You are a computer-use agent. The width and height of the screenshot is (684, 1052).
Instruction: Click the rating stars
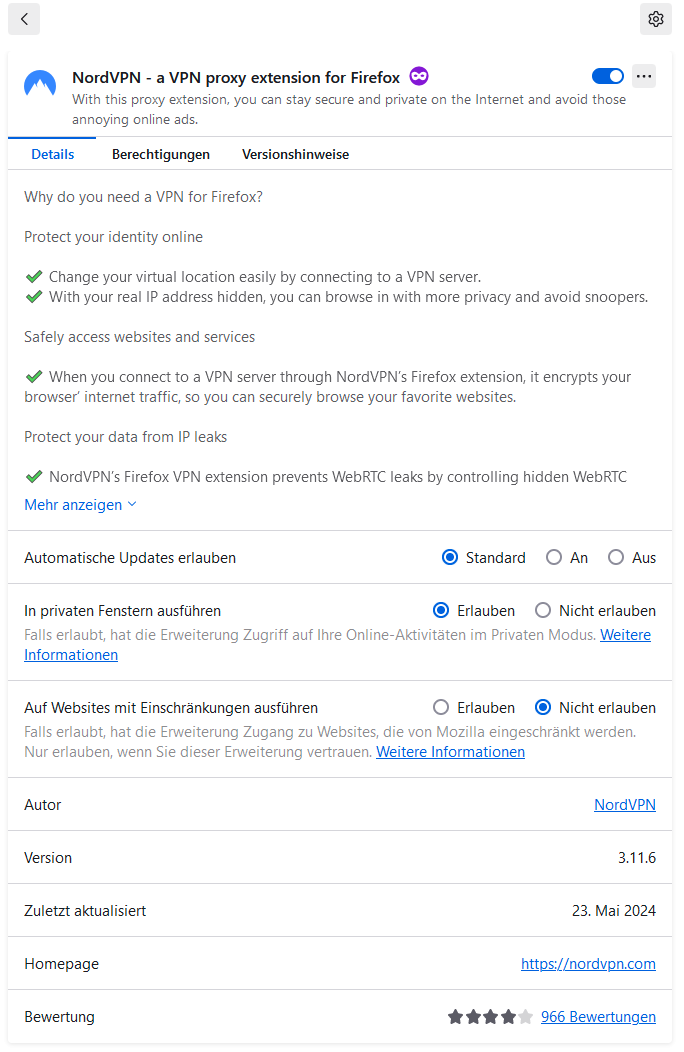tap(490, 1017)
